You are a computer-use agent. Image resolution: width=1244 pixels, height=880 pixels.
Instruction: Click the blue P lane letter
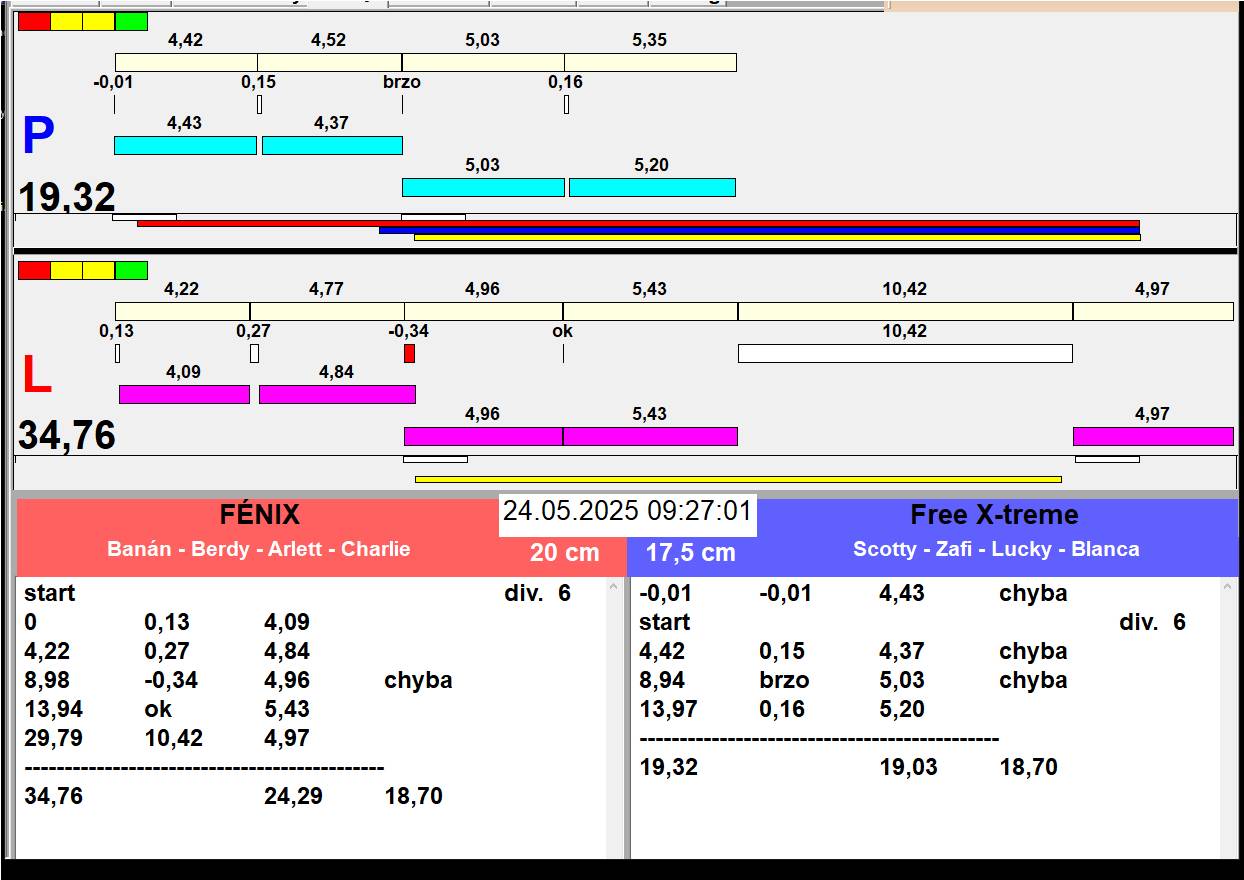(38, 137)
